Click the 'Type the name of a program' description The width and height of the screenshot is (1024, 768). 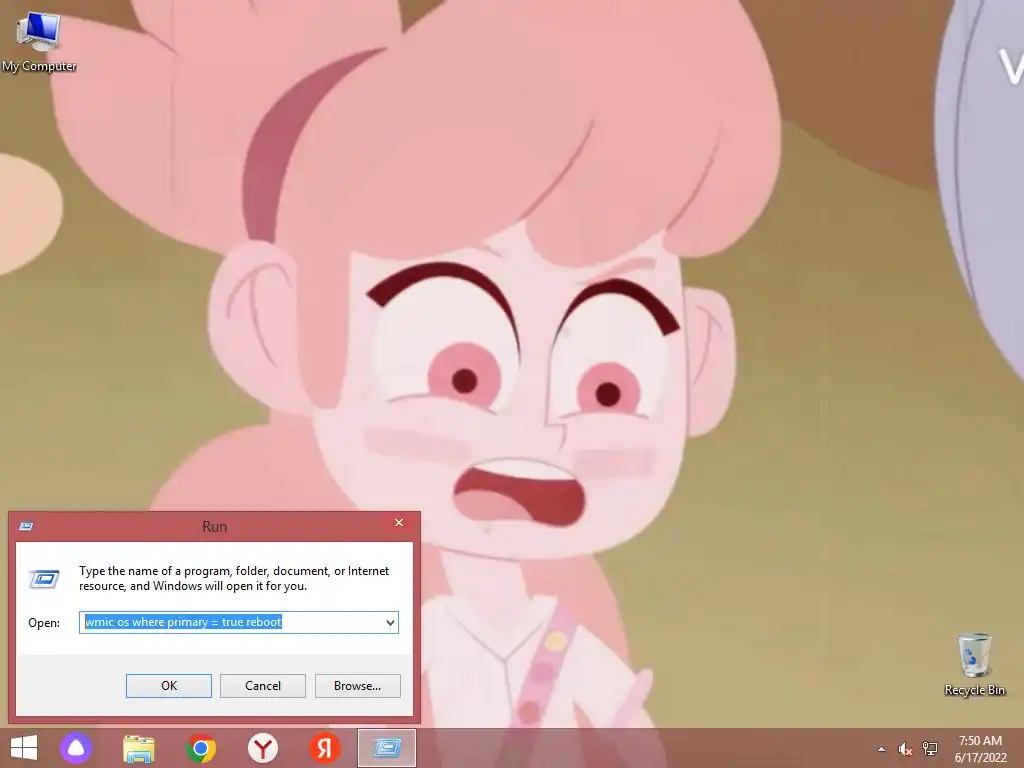click(x=234, y=578)
